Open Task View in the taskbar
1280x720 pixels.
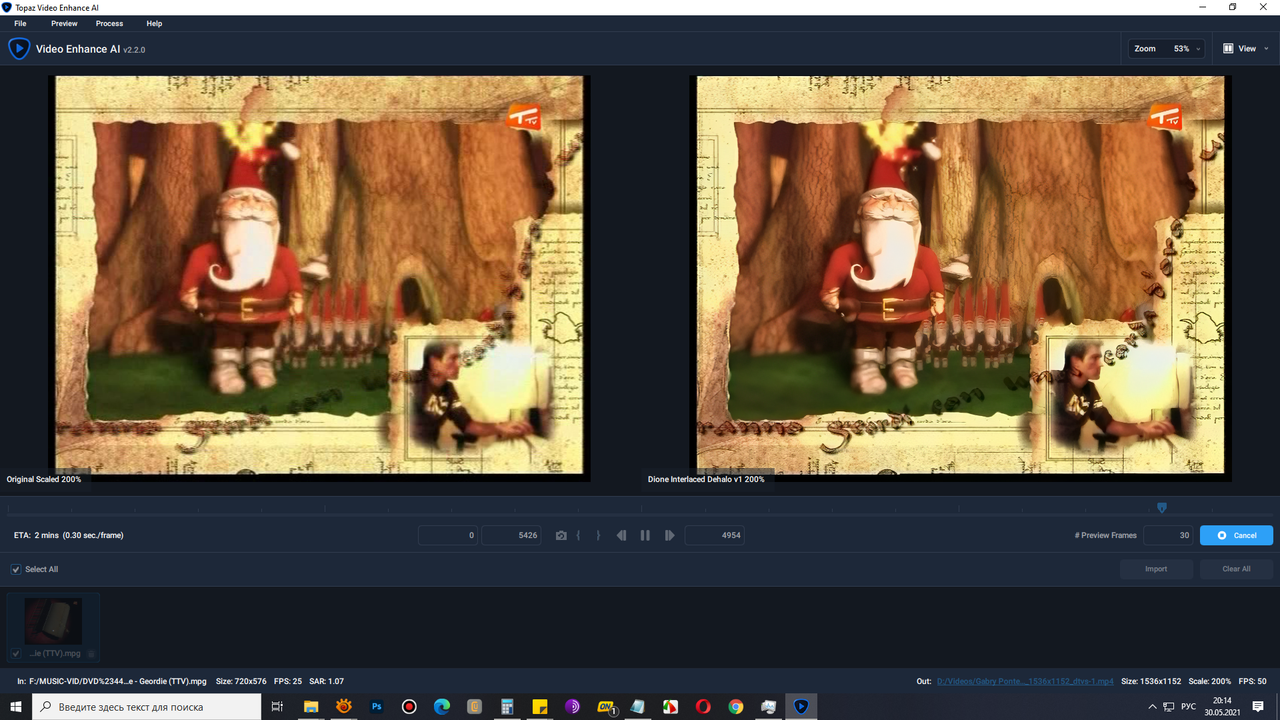point(277,706)
